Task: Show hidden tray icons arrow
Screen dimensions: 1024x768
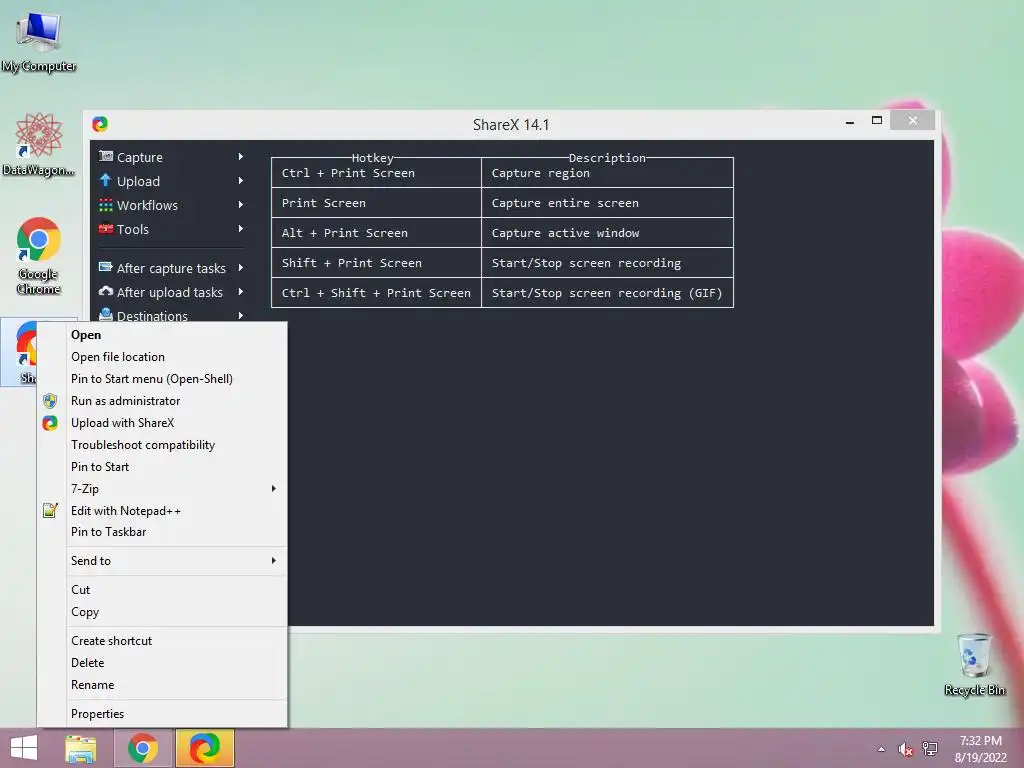Action: tap(882, 749)
